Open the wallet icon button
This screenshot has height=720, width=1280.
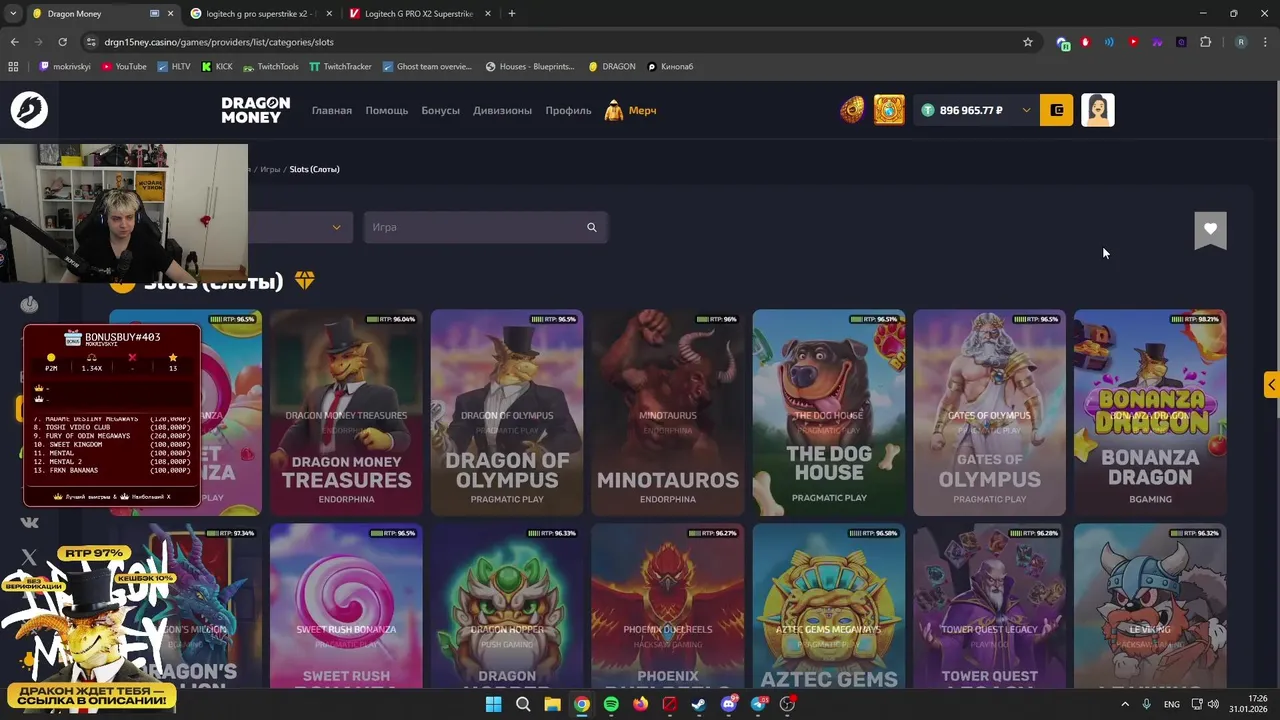1057,110
